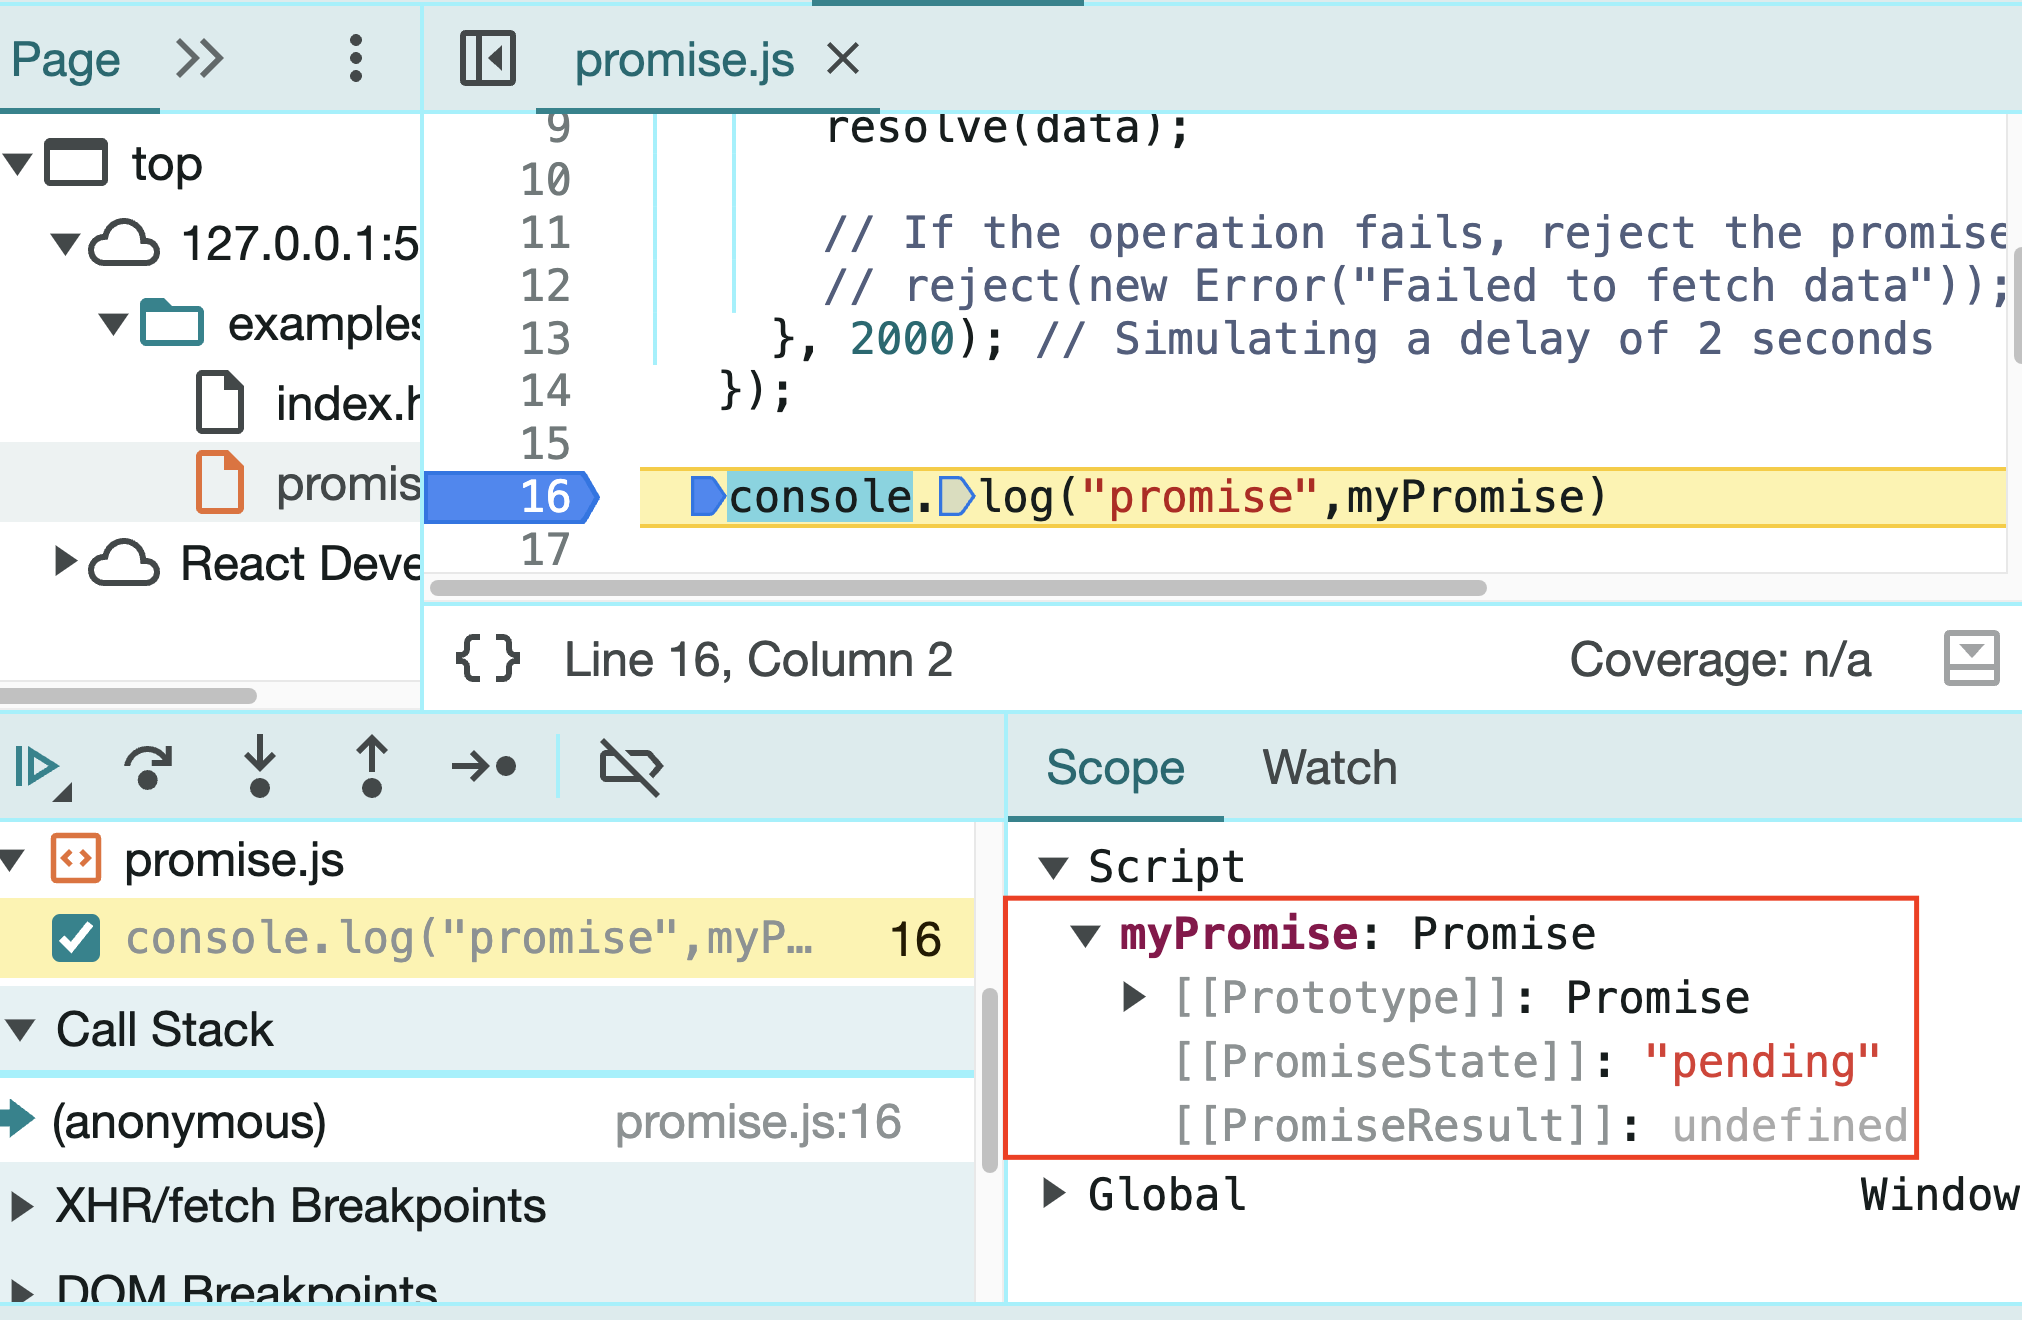2022x1320 pixels.
Task: Uncheck the console.log breakpoint checkbox
Action: pyautogui.click(x=77, y=938)
